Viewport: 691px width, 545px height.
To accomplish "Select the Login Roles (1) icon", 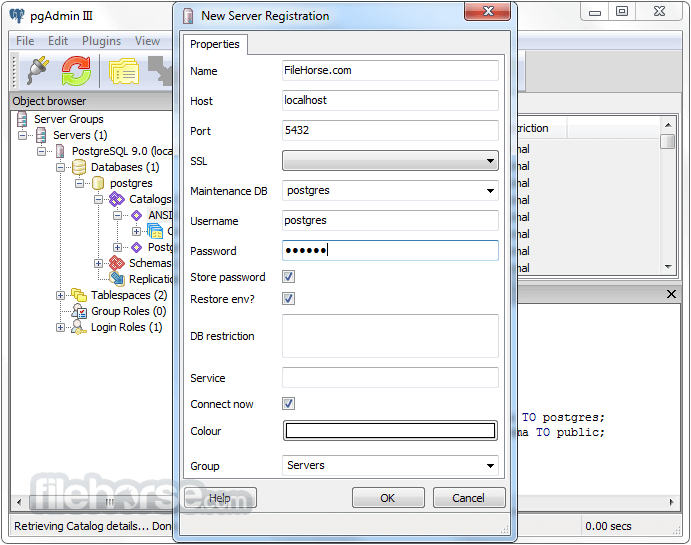I will pos(79,327).
